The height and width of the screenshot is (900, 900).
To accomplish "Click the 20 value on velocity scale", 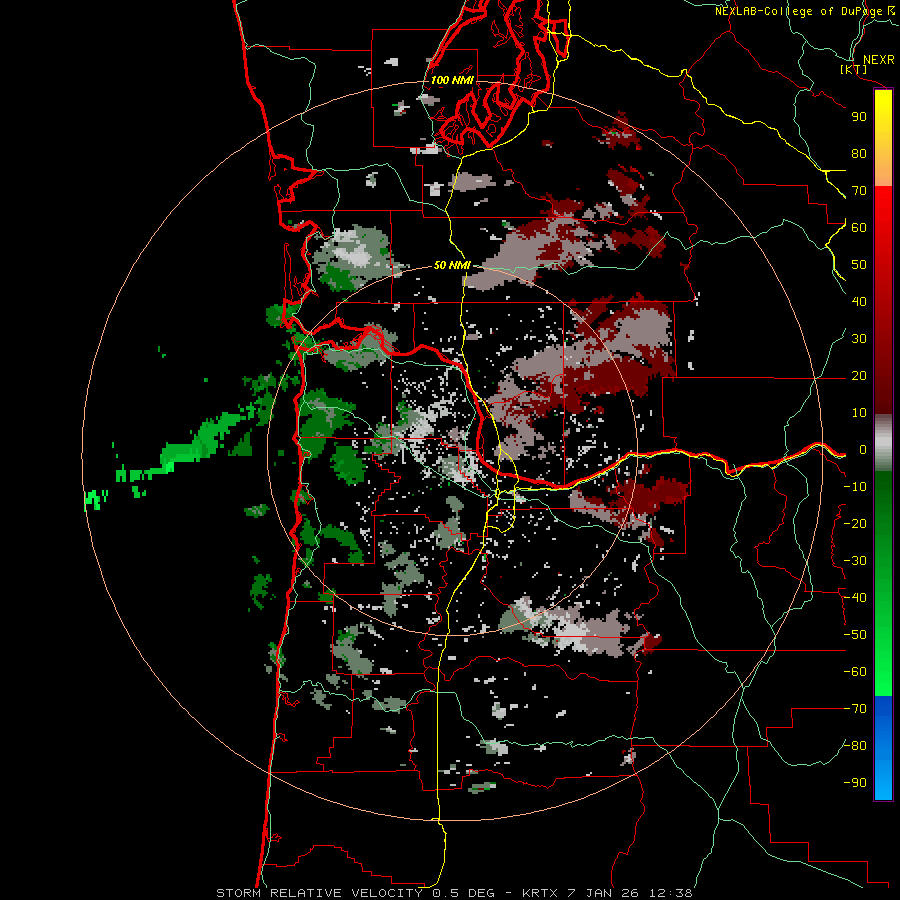I will 859,376.
